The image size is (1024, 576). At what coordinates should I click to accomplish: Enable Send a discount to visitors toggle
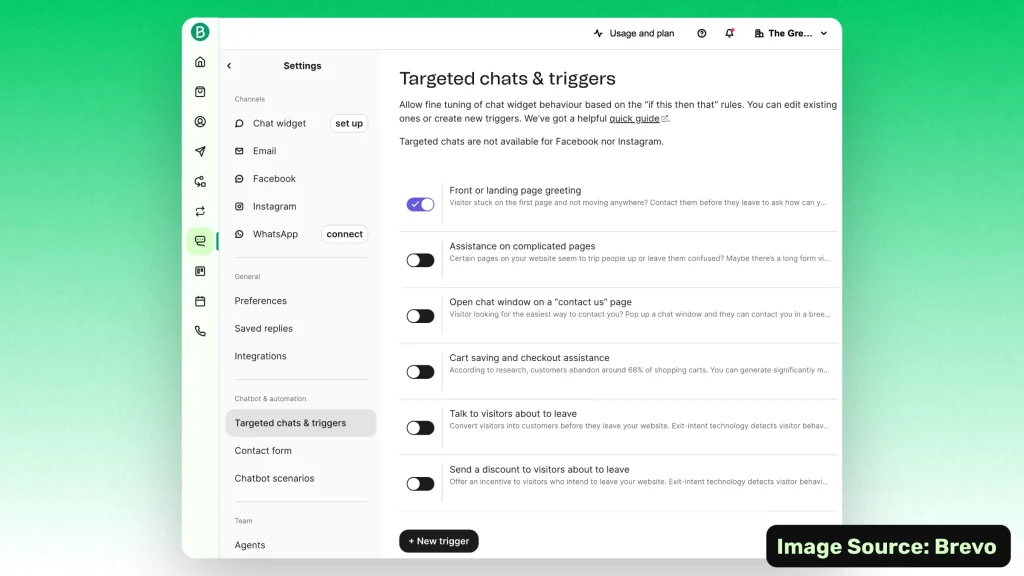[420, 483]
